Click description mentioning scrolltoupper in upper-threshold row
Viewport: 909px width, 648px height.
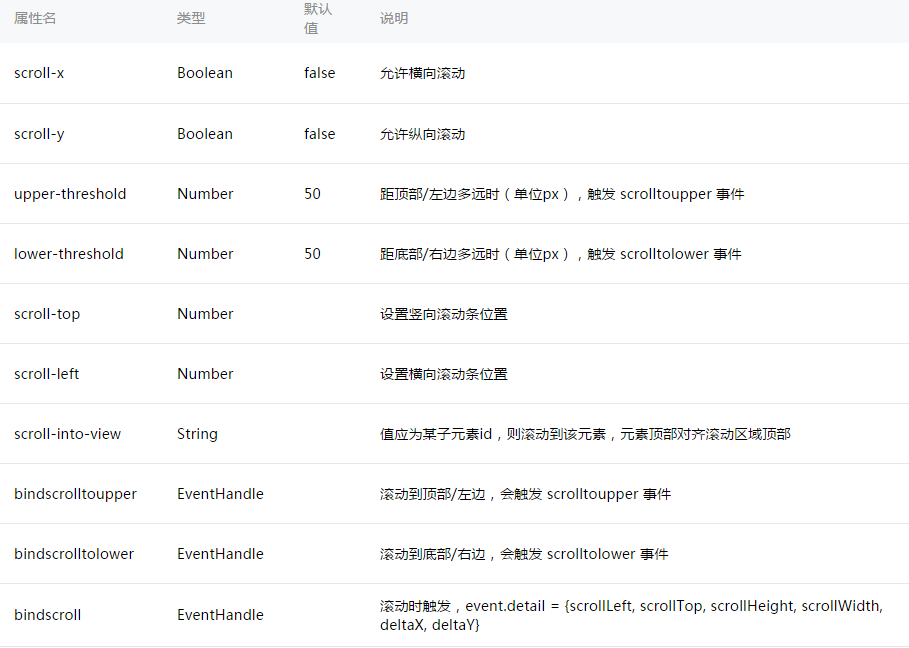tap(562, 194)
